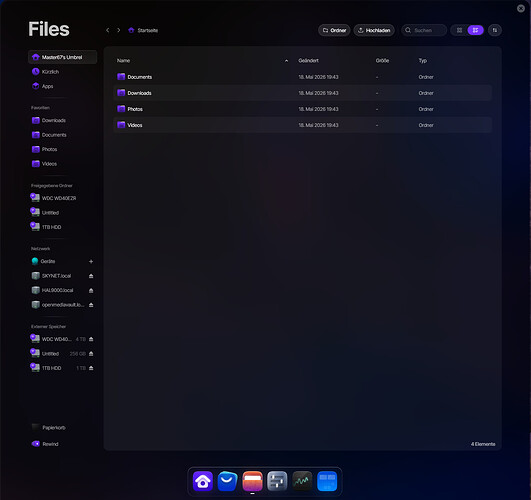This screenshot has width=531, height=500.
Task: Open Apps in the sidebar
Action: pos(62,86)
